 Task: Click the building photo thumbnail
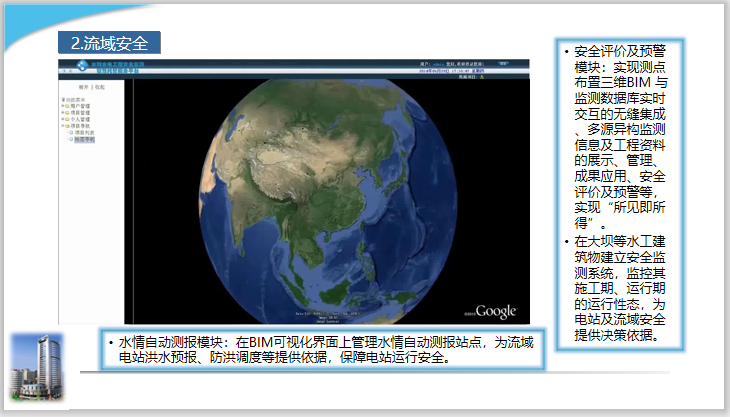(x=37, y=362)
